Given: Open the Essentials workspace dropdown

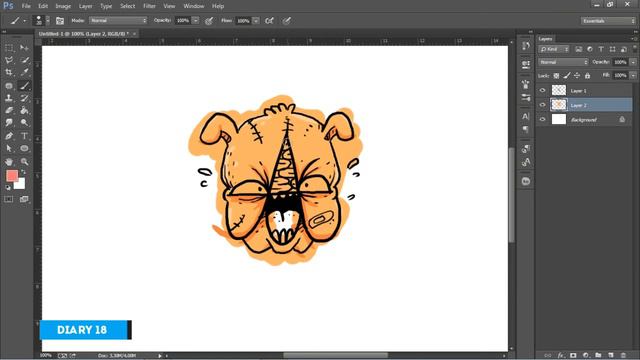Looking at the screenshot, I should coord(608,21).
